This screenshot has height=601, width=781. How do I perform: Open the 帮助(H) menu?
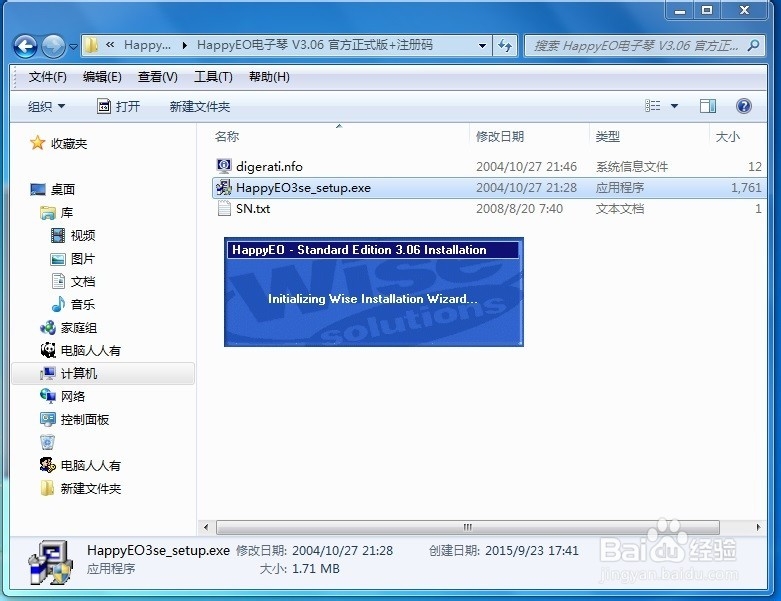(269, 77)
